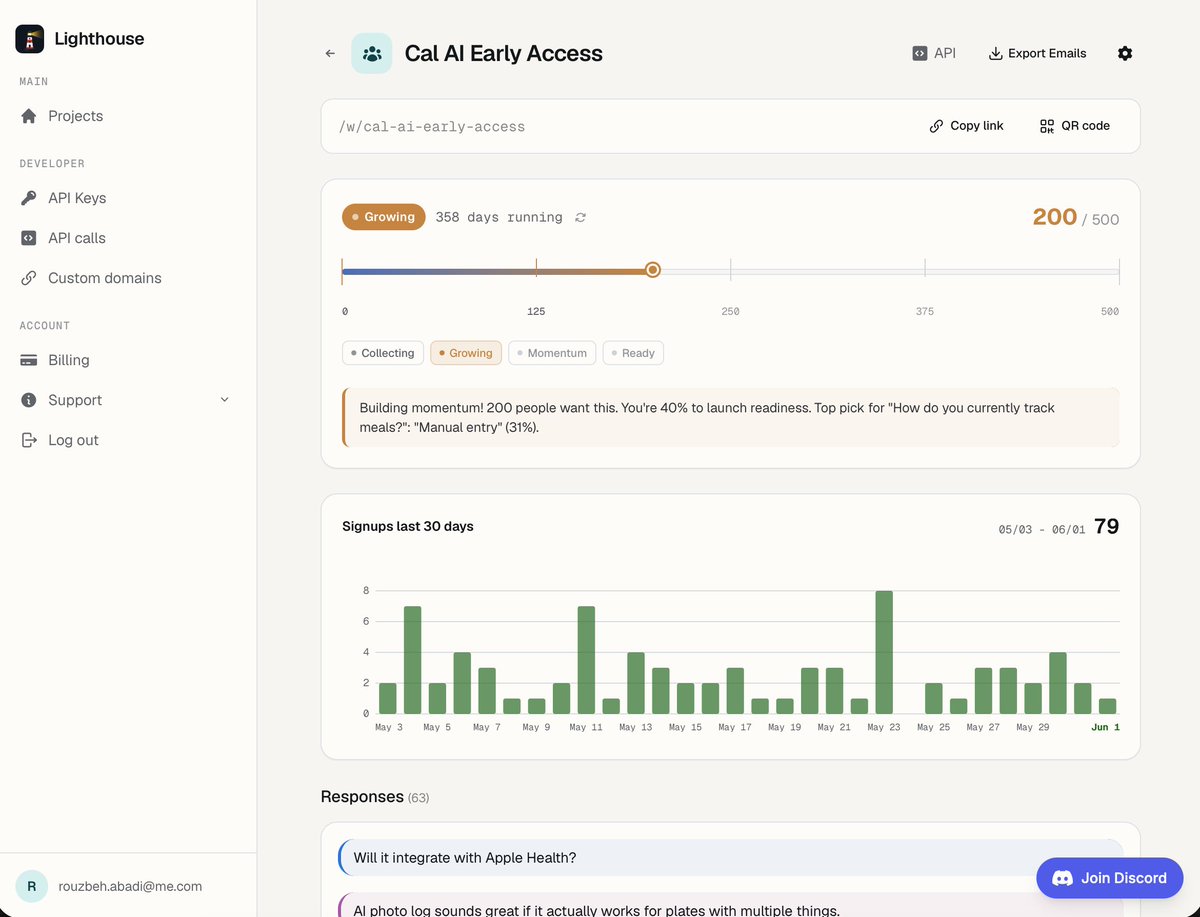Open project settings gear
The height and width of the screenshot is (917, 1200).
point(1125,53)
